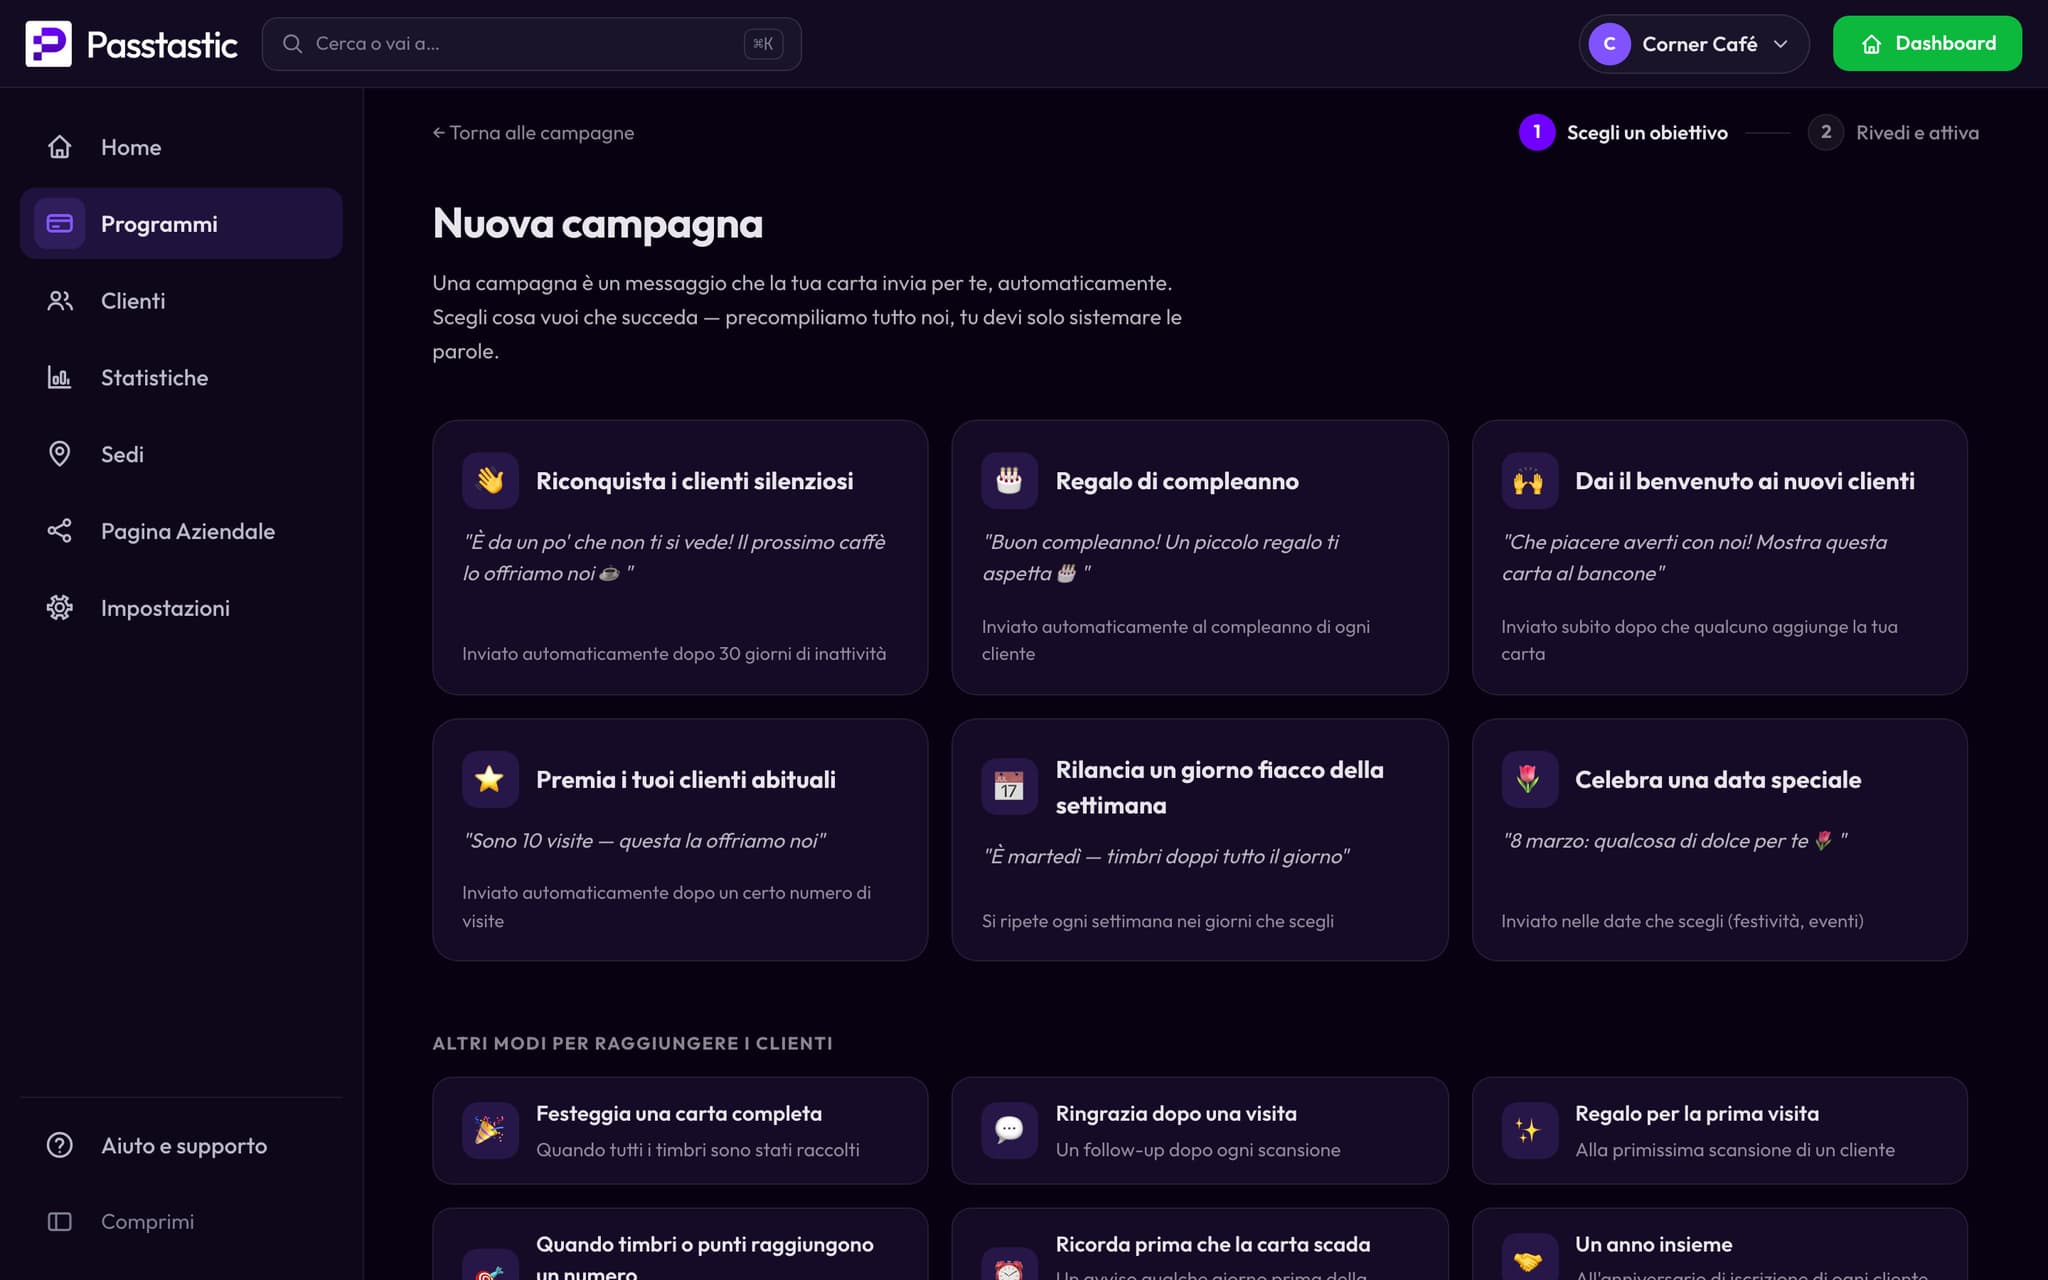Viewport: 2048px width, 1280px height.
Task: Open the green Dashboard button
Action: coord(1927,44)
